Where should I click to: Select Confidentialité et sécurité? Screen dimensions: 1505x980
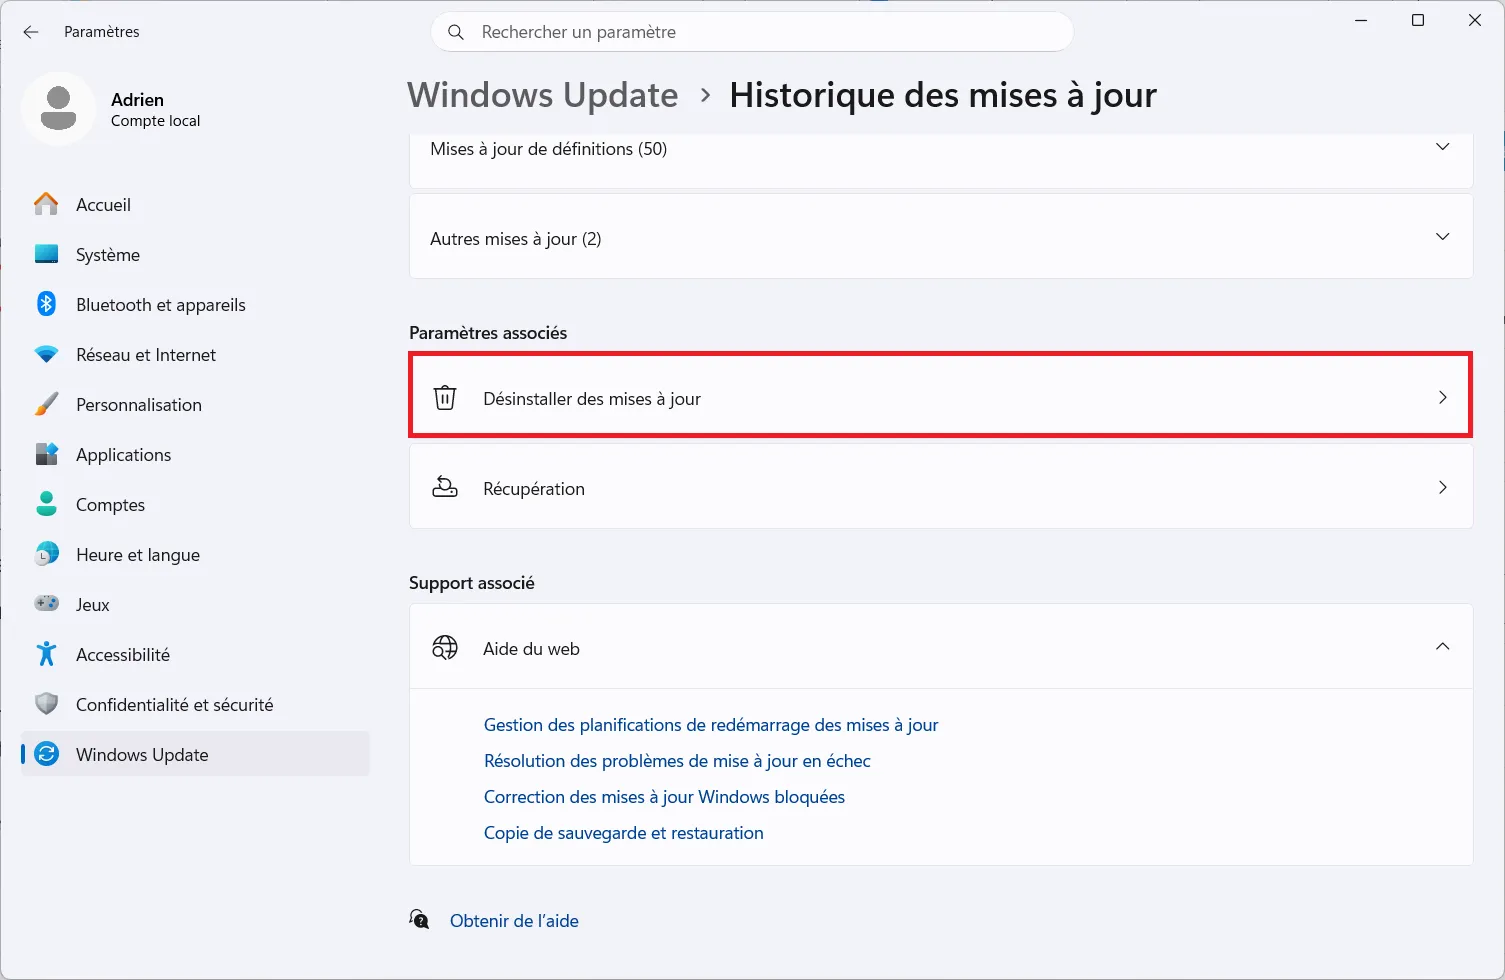[174, 704]
